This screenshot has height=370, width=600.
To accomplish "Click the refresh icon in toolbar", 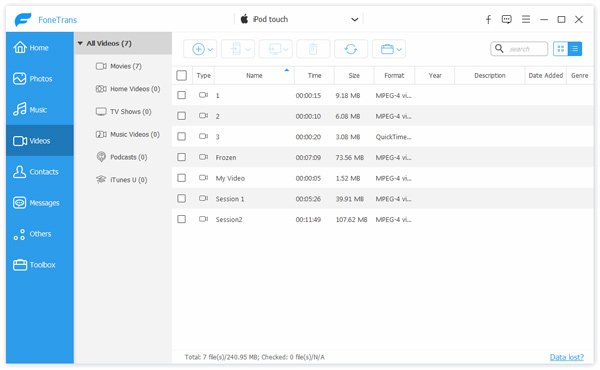I will point(351,49).
